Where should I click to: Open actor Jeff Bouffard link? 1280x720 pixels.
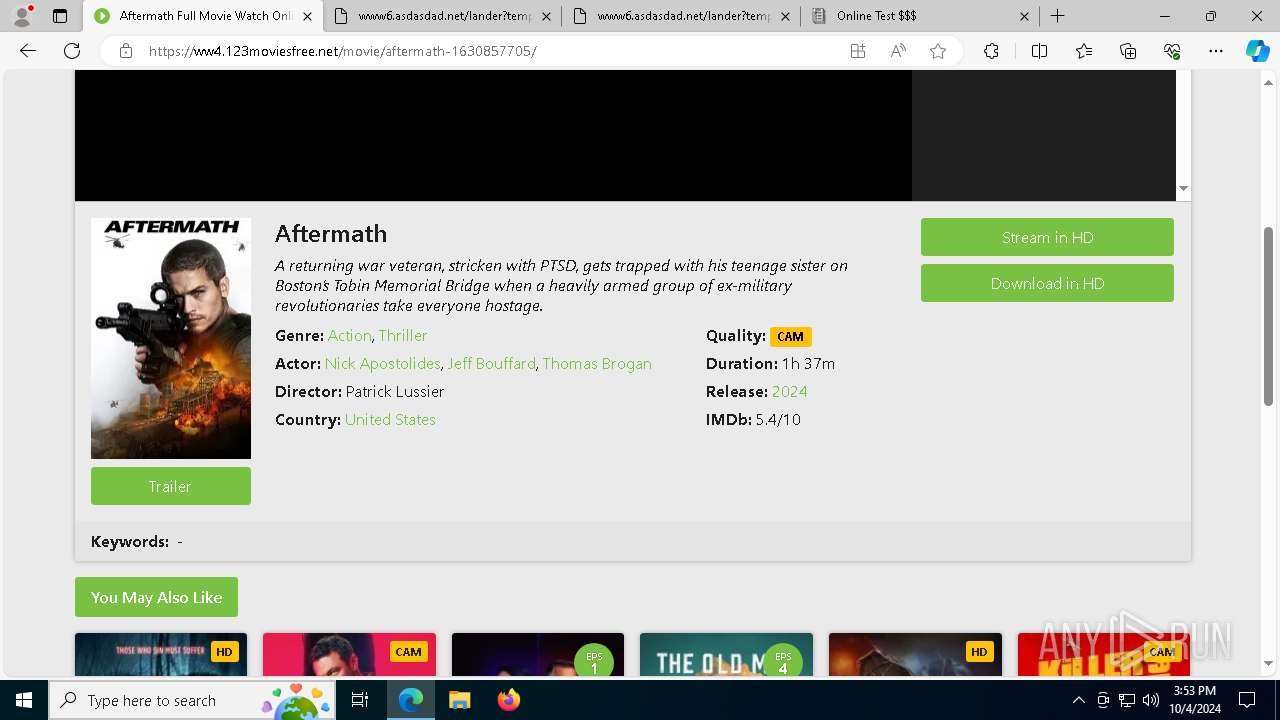[x=491, y=364]
